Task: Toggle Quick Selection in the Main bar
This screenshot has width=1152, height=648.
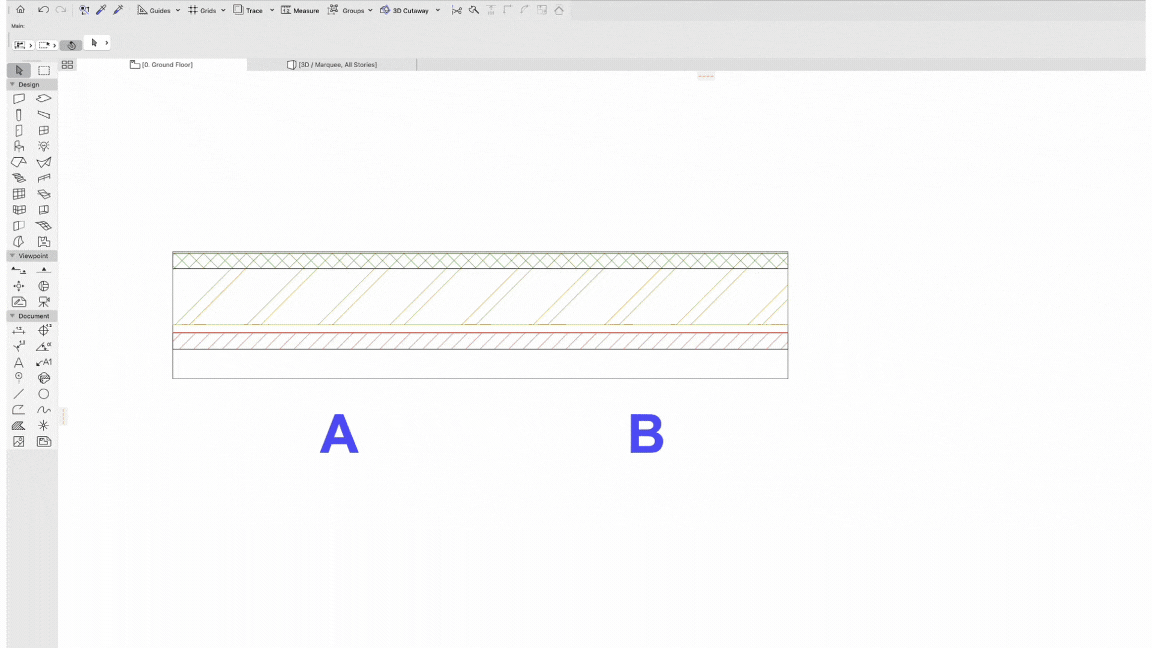Action: [x=71, y=45]
